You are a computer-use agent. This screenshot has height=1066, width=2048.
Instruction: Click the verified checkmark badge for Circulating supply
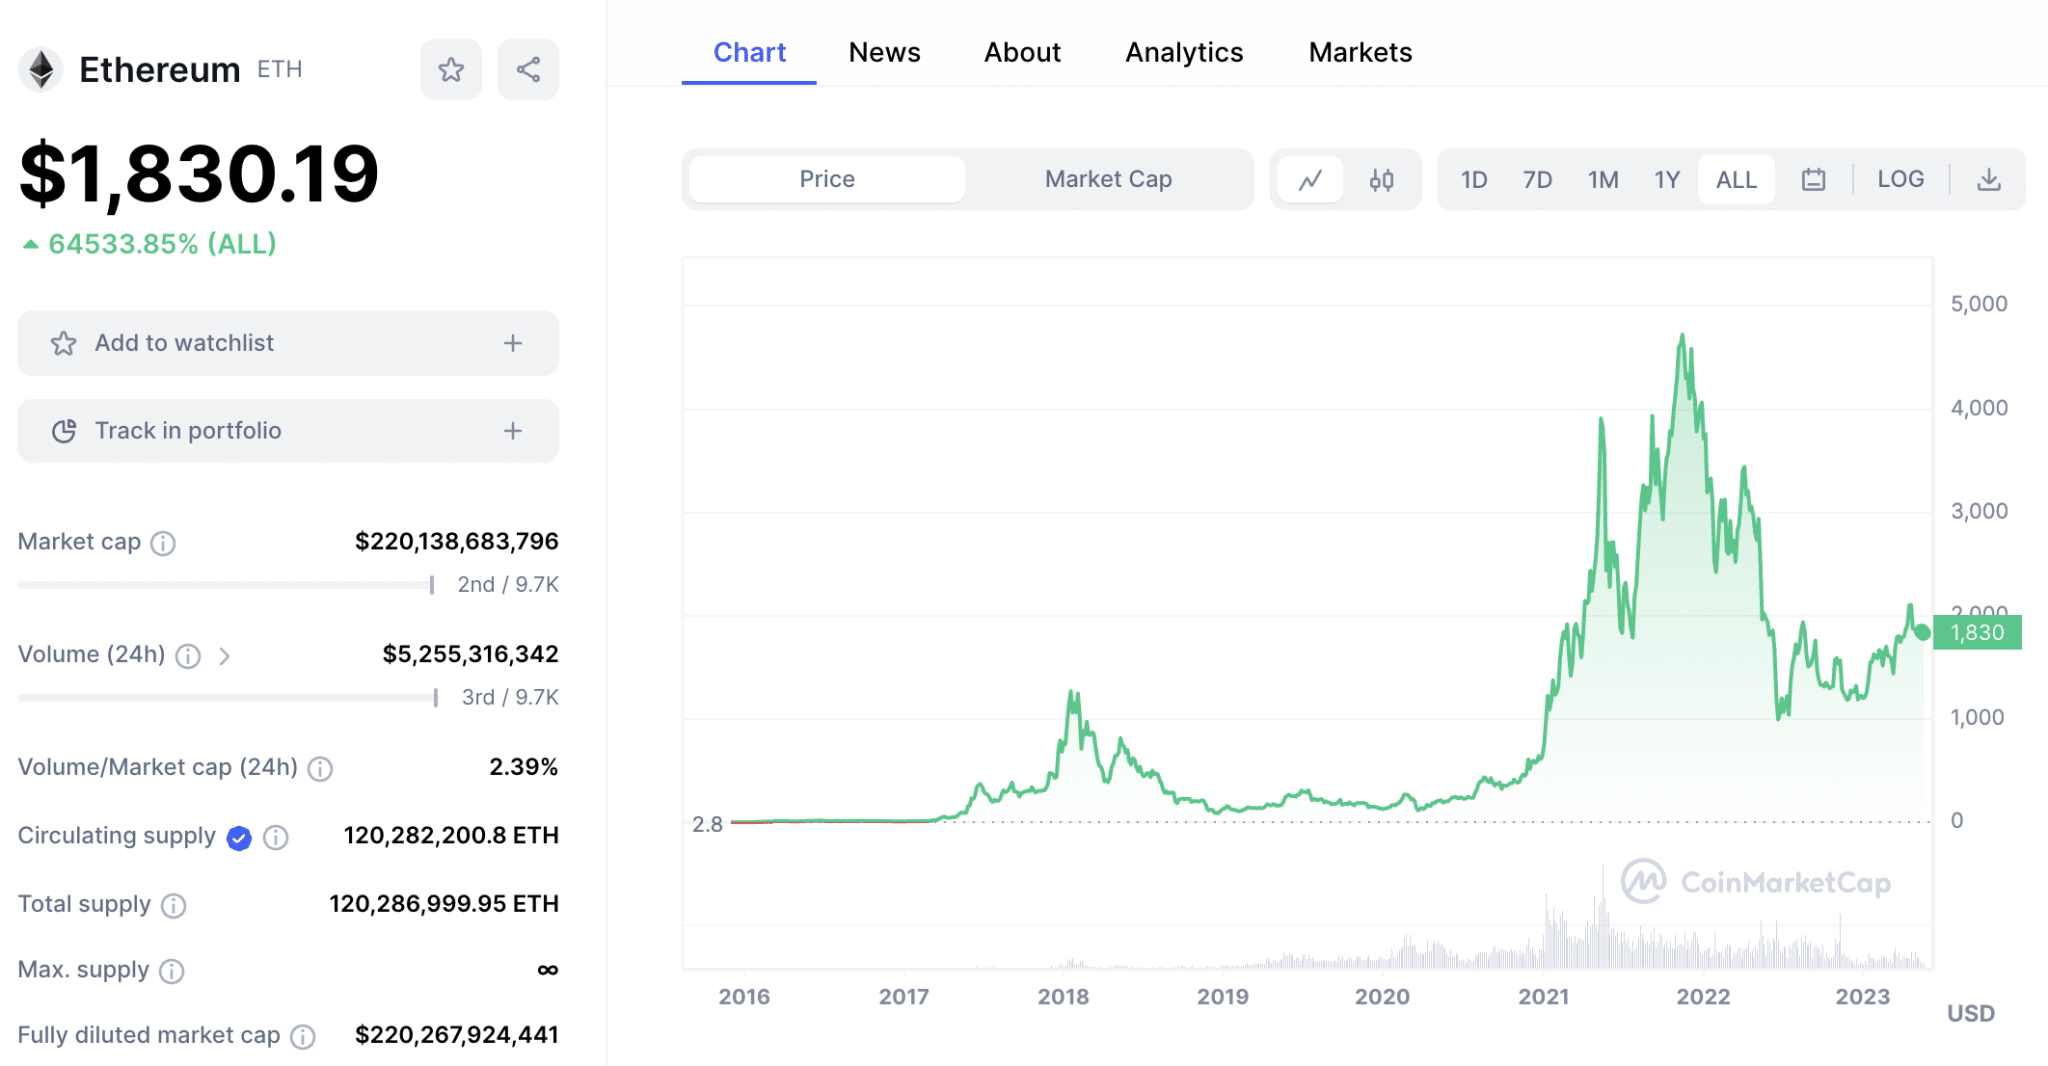pos(239,837)
